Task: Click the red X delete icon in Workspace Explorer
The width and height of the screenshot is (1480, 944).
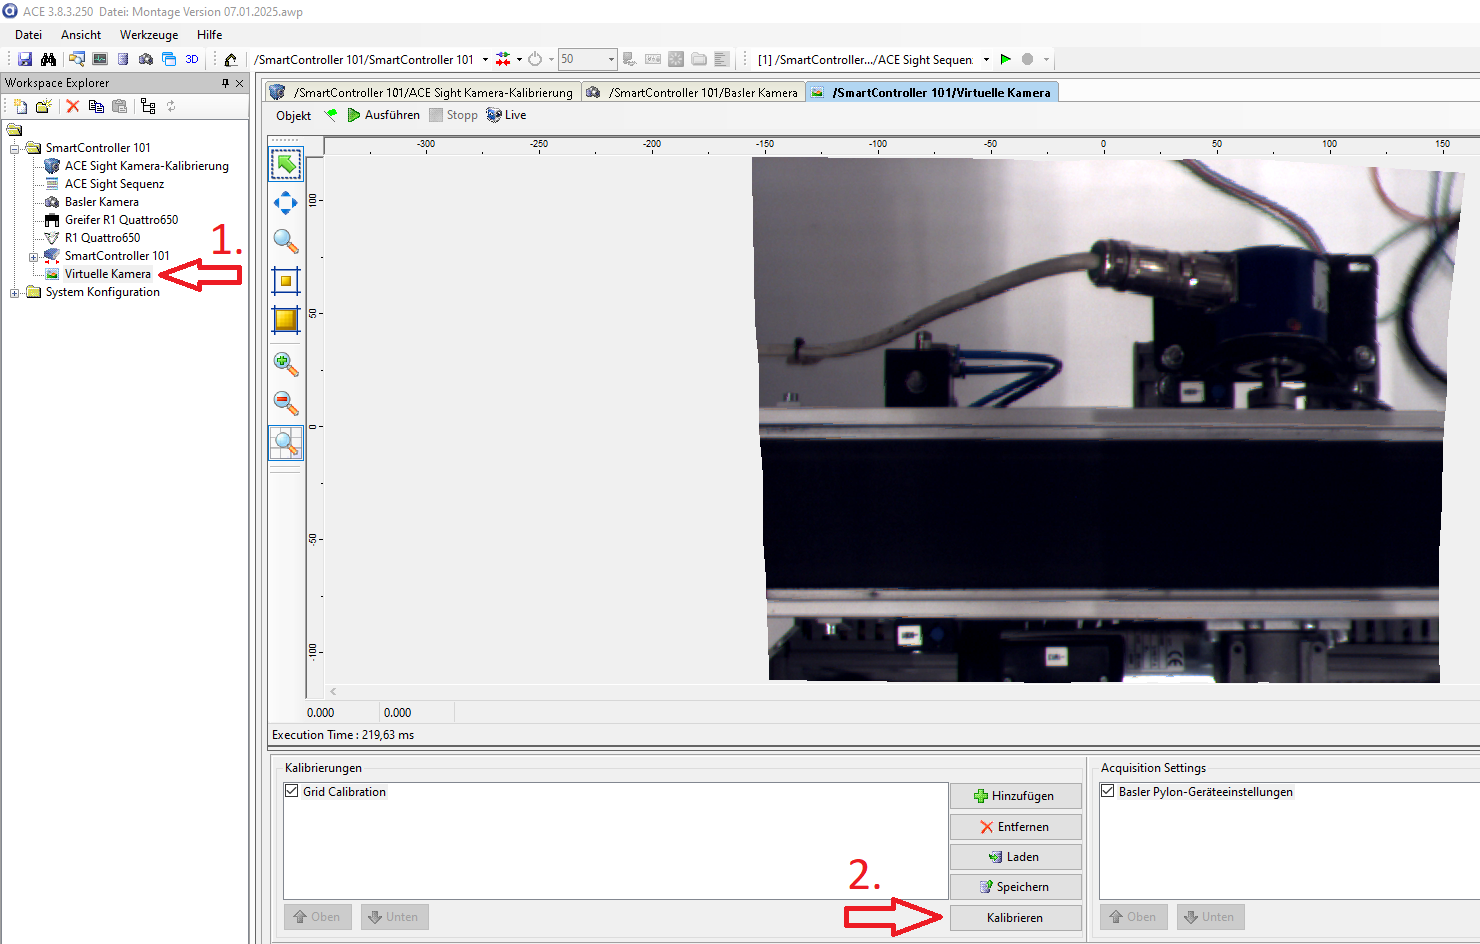Action: [x=73, y=106]
